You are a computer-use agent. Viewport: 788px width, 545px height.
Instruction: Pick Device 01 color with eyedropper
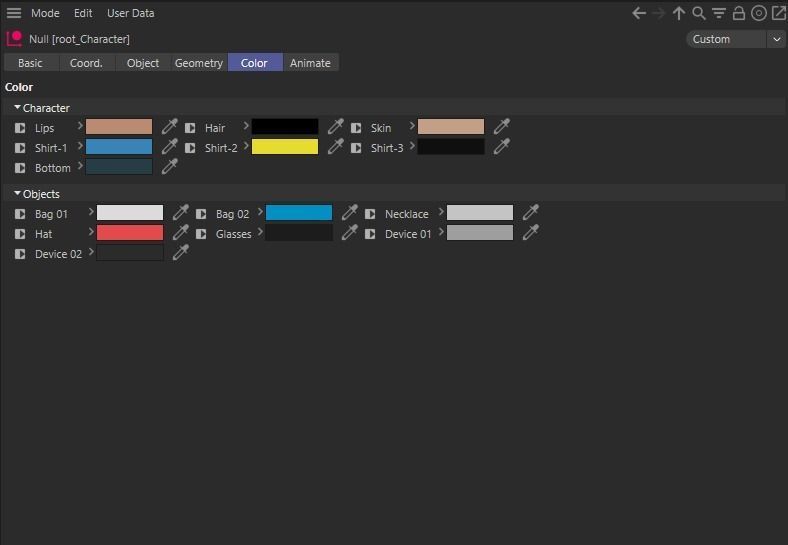[530, 233]
